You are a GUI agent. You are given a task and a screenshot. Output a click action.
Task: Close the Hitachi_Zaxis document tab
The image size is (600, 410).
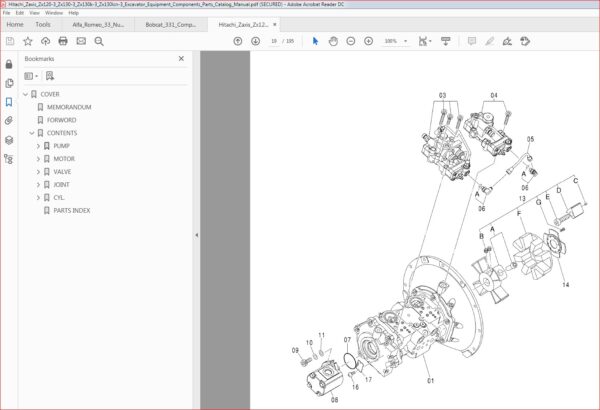[x=275, y=25]
